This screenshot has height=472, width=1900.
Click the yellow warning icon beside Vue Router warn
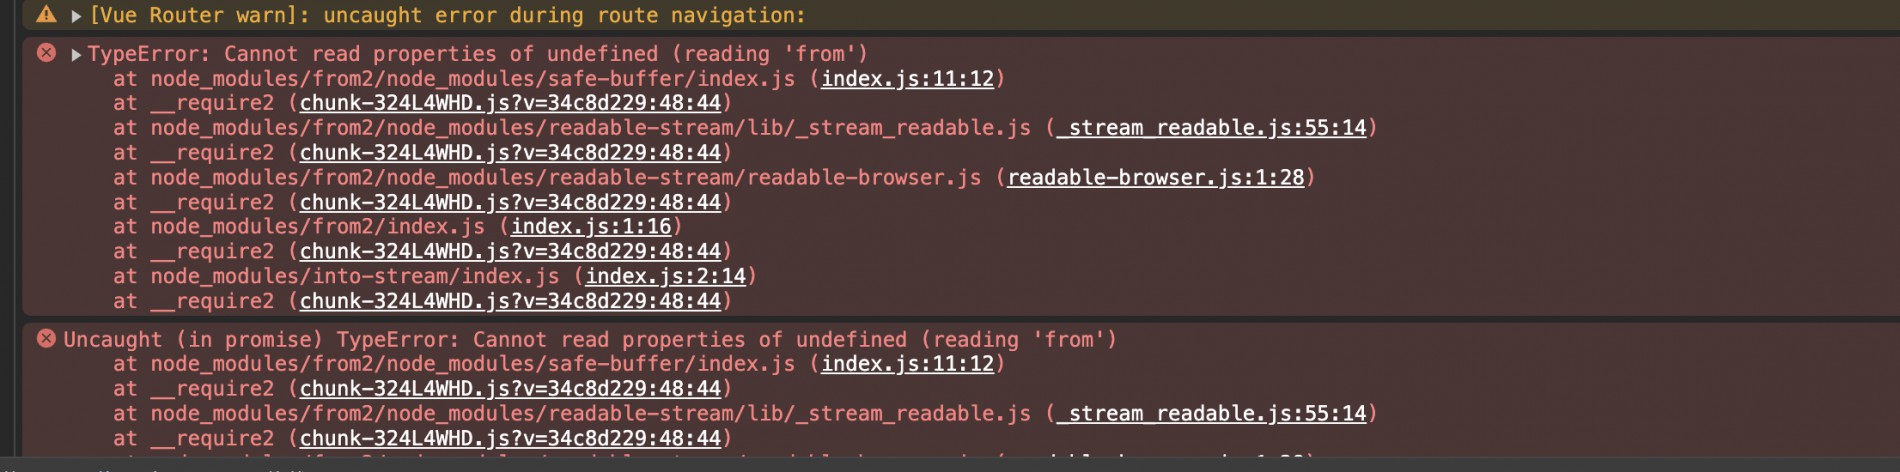point(46,15)
